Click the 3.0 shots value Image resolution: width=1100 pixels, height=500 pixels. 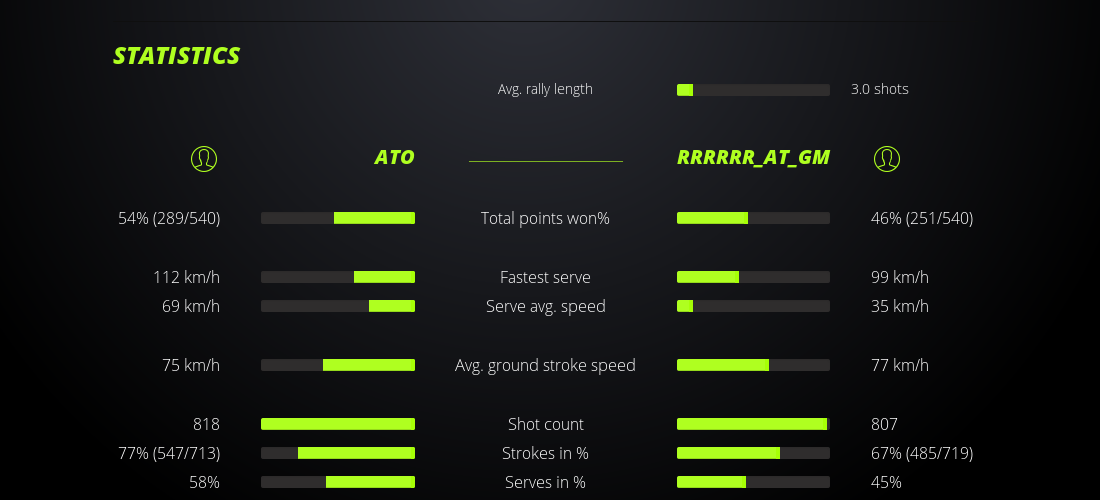click(x=879, y=89)
